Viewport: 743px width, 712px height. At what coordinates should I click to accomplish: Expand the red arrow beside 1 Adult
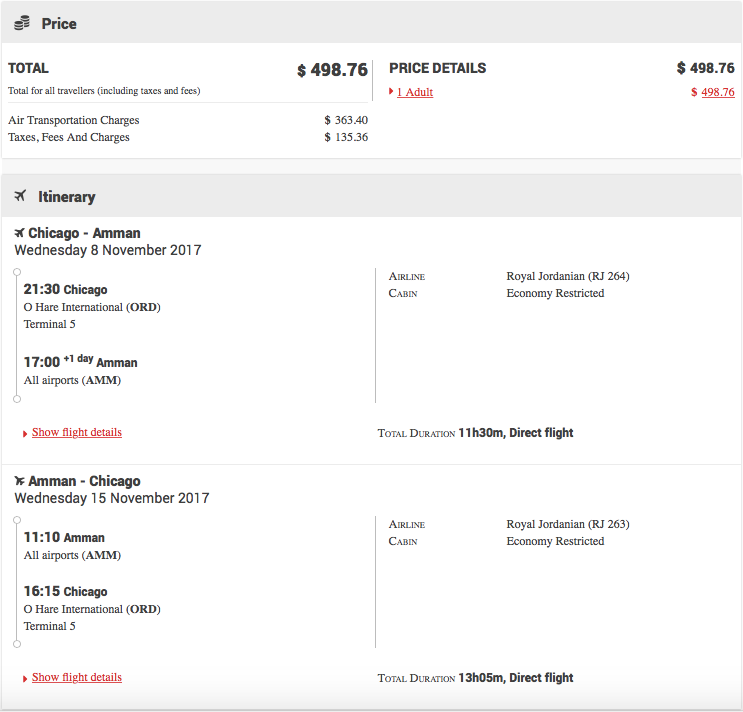(391, 93)
